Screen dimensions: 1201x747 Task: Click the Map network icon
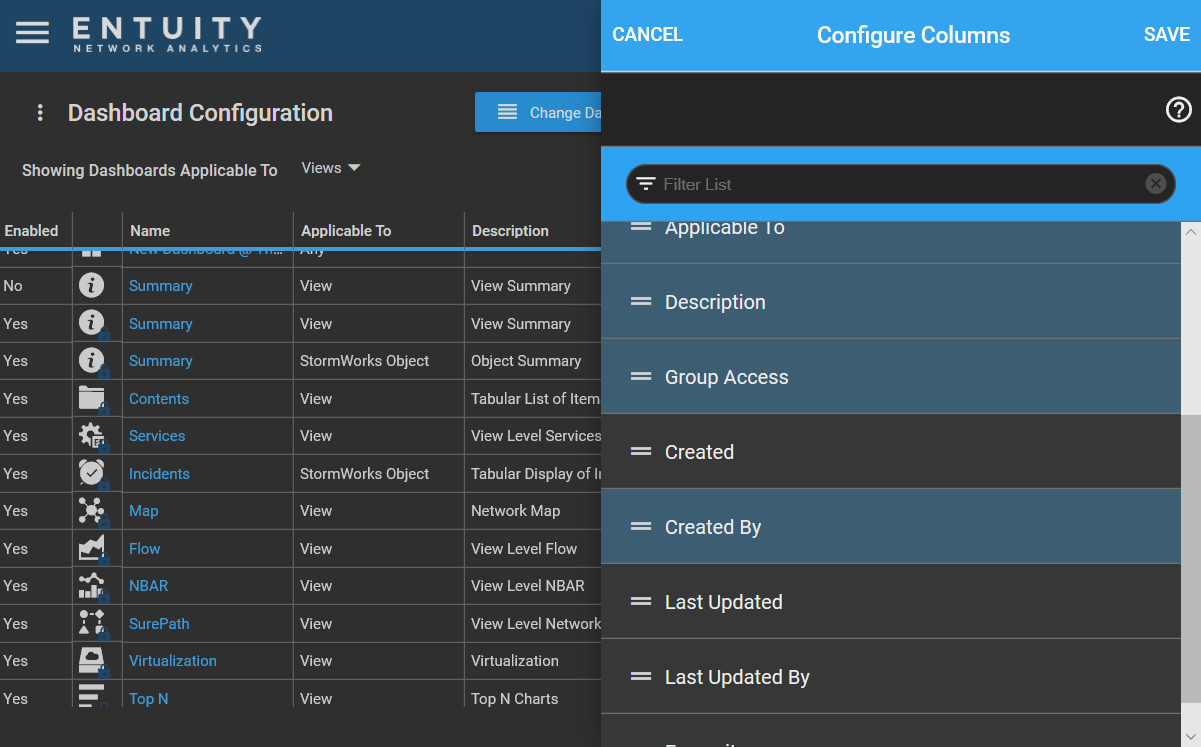(x=93, y=510)
